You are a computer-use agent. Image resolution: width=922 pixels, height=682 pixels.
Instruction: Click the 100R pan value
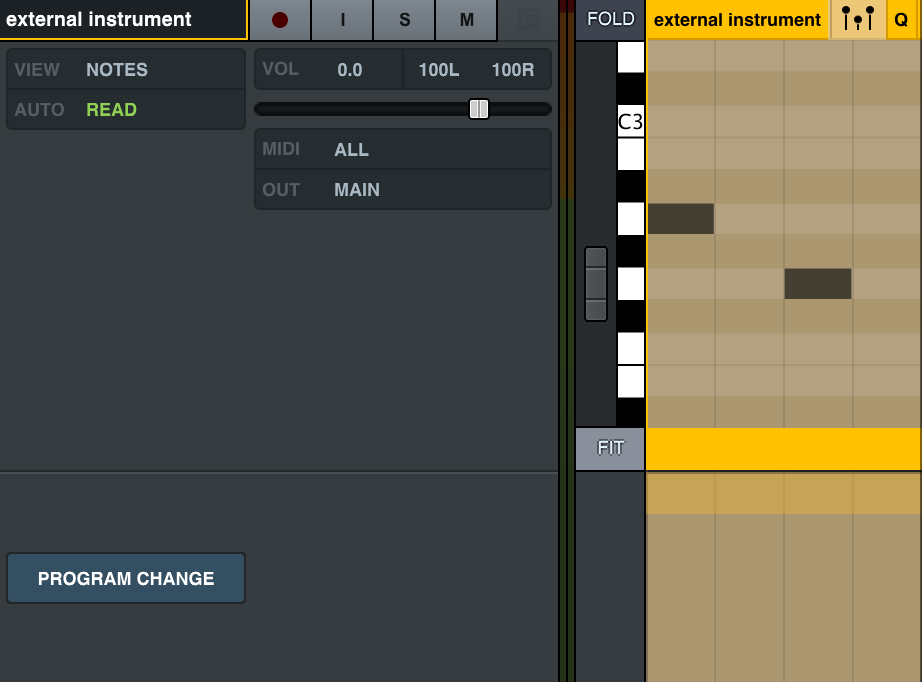click(x=513, y=70)
